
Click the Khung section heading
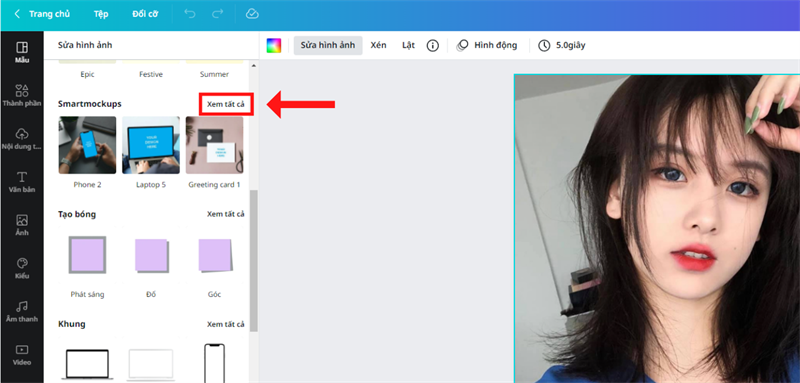72,324
